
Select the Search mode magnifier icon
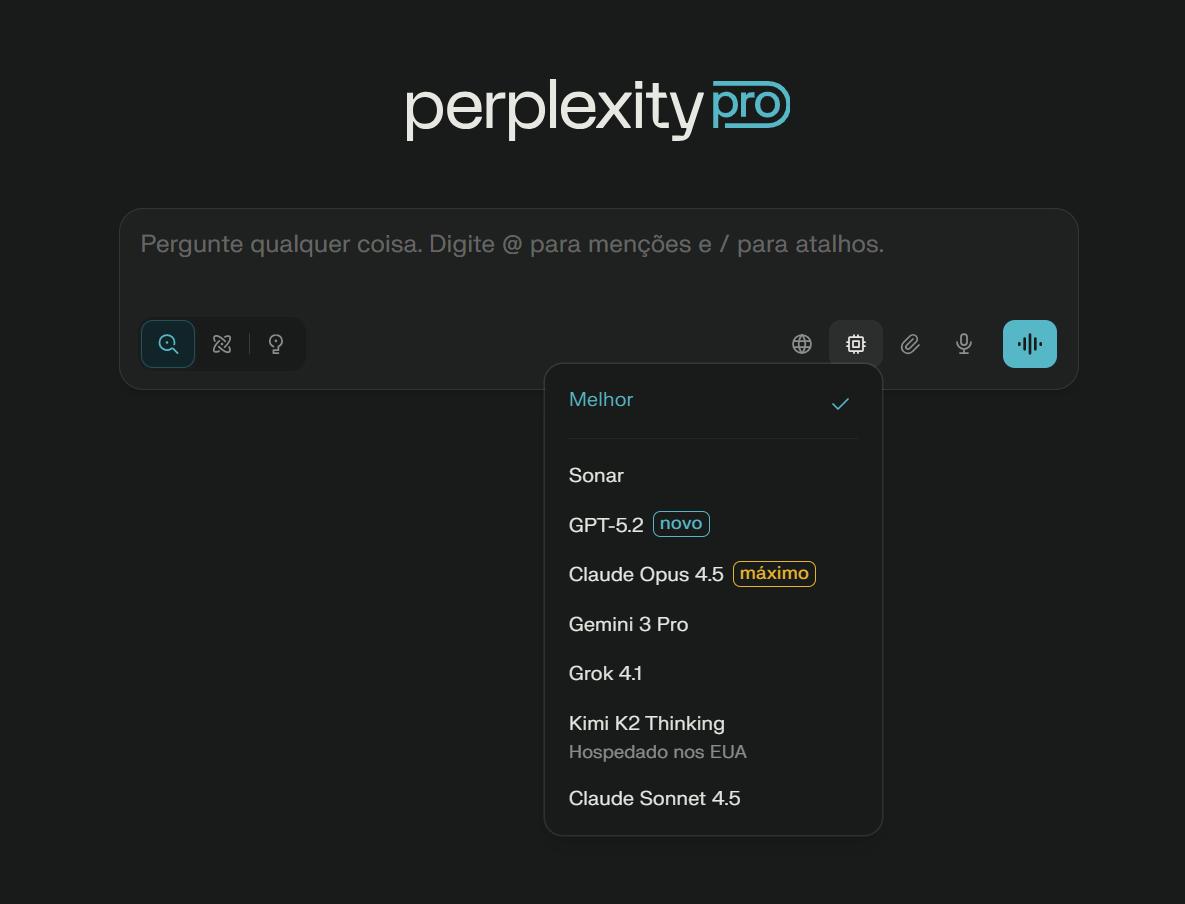tap(168, 344)
